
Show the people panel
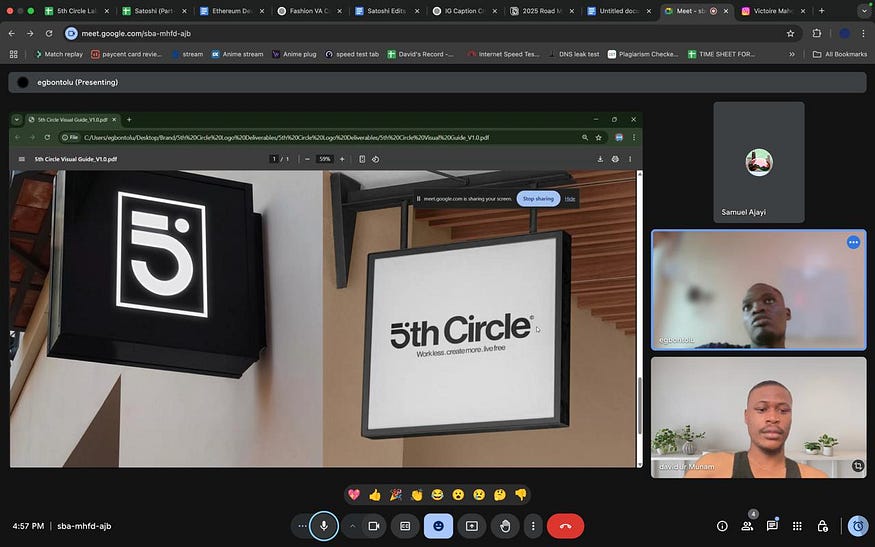747,526
